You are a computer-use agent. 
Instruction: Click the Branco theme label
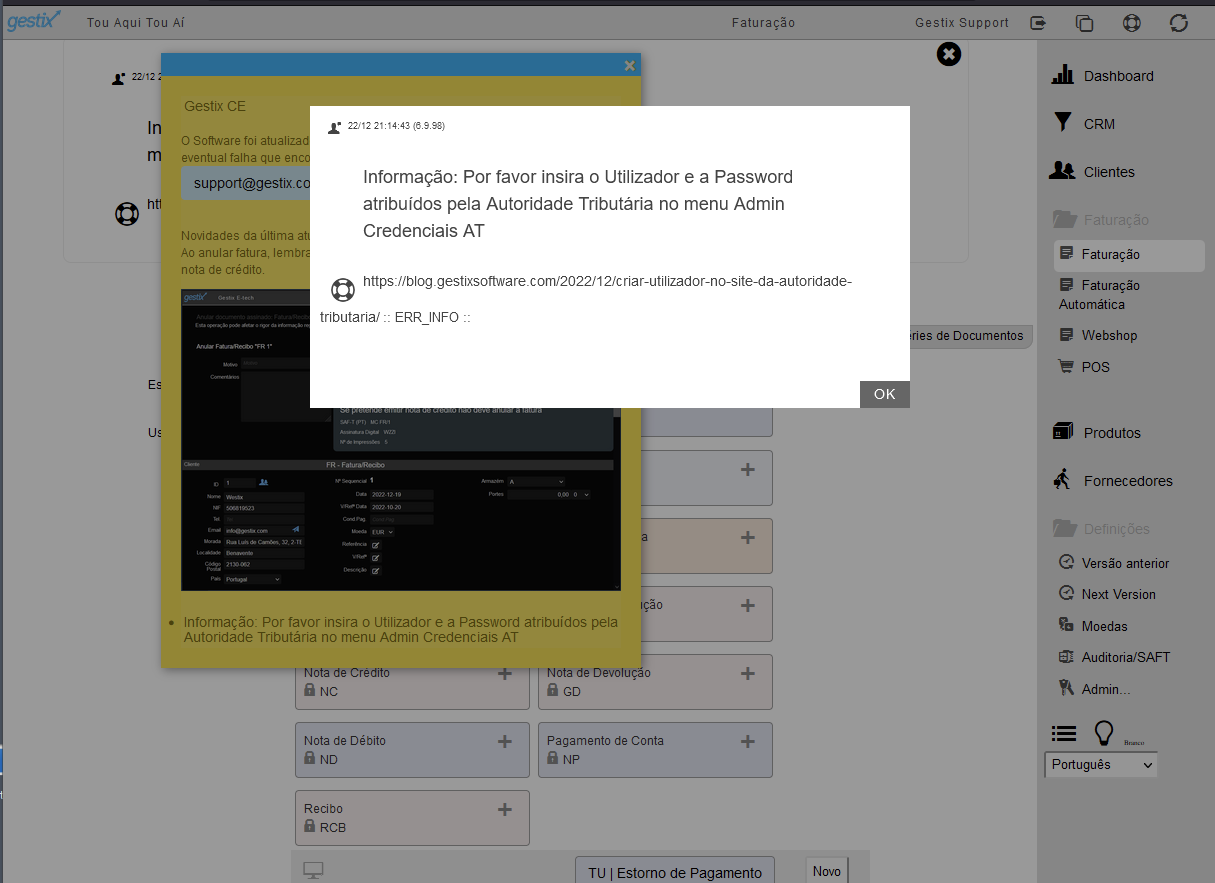click(1133, 743)
